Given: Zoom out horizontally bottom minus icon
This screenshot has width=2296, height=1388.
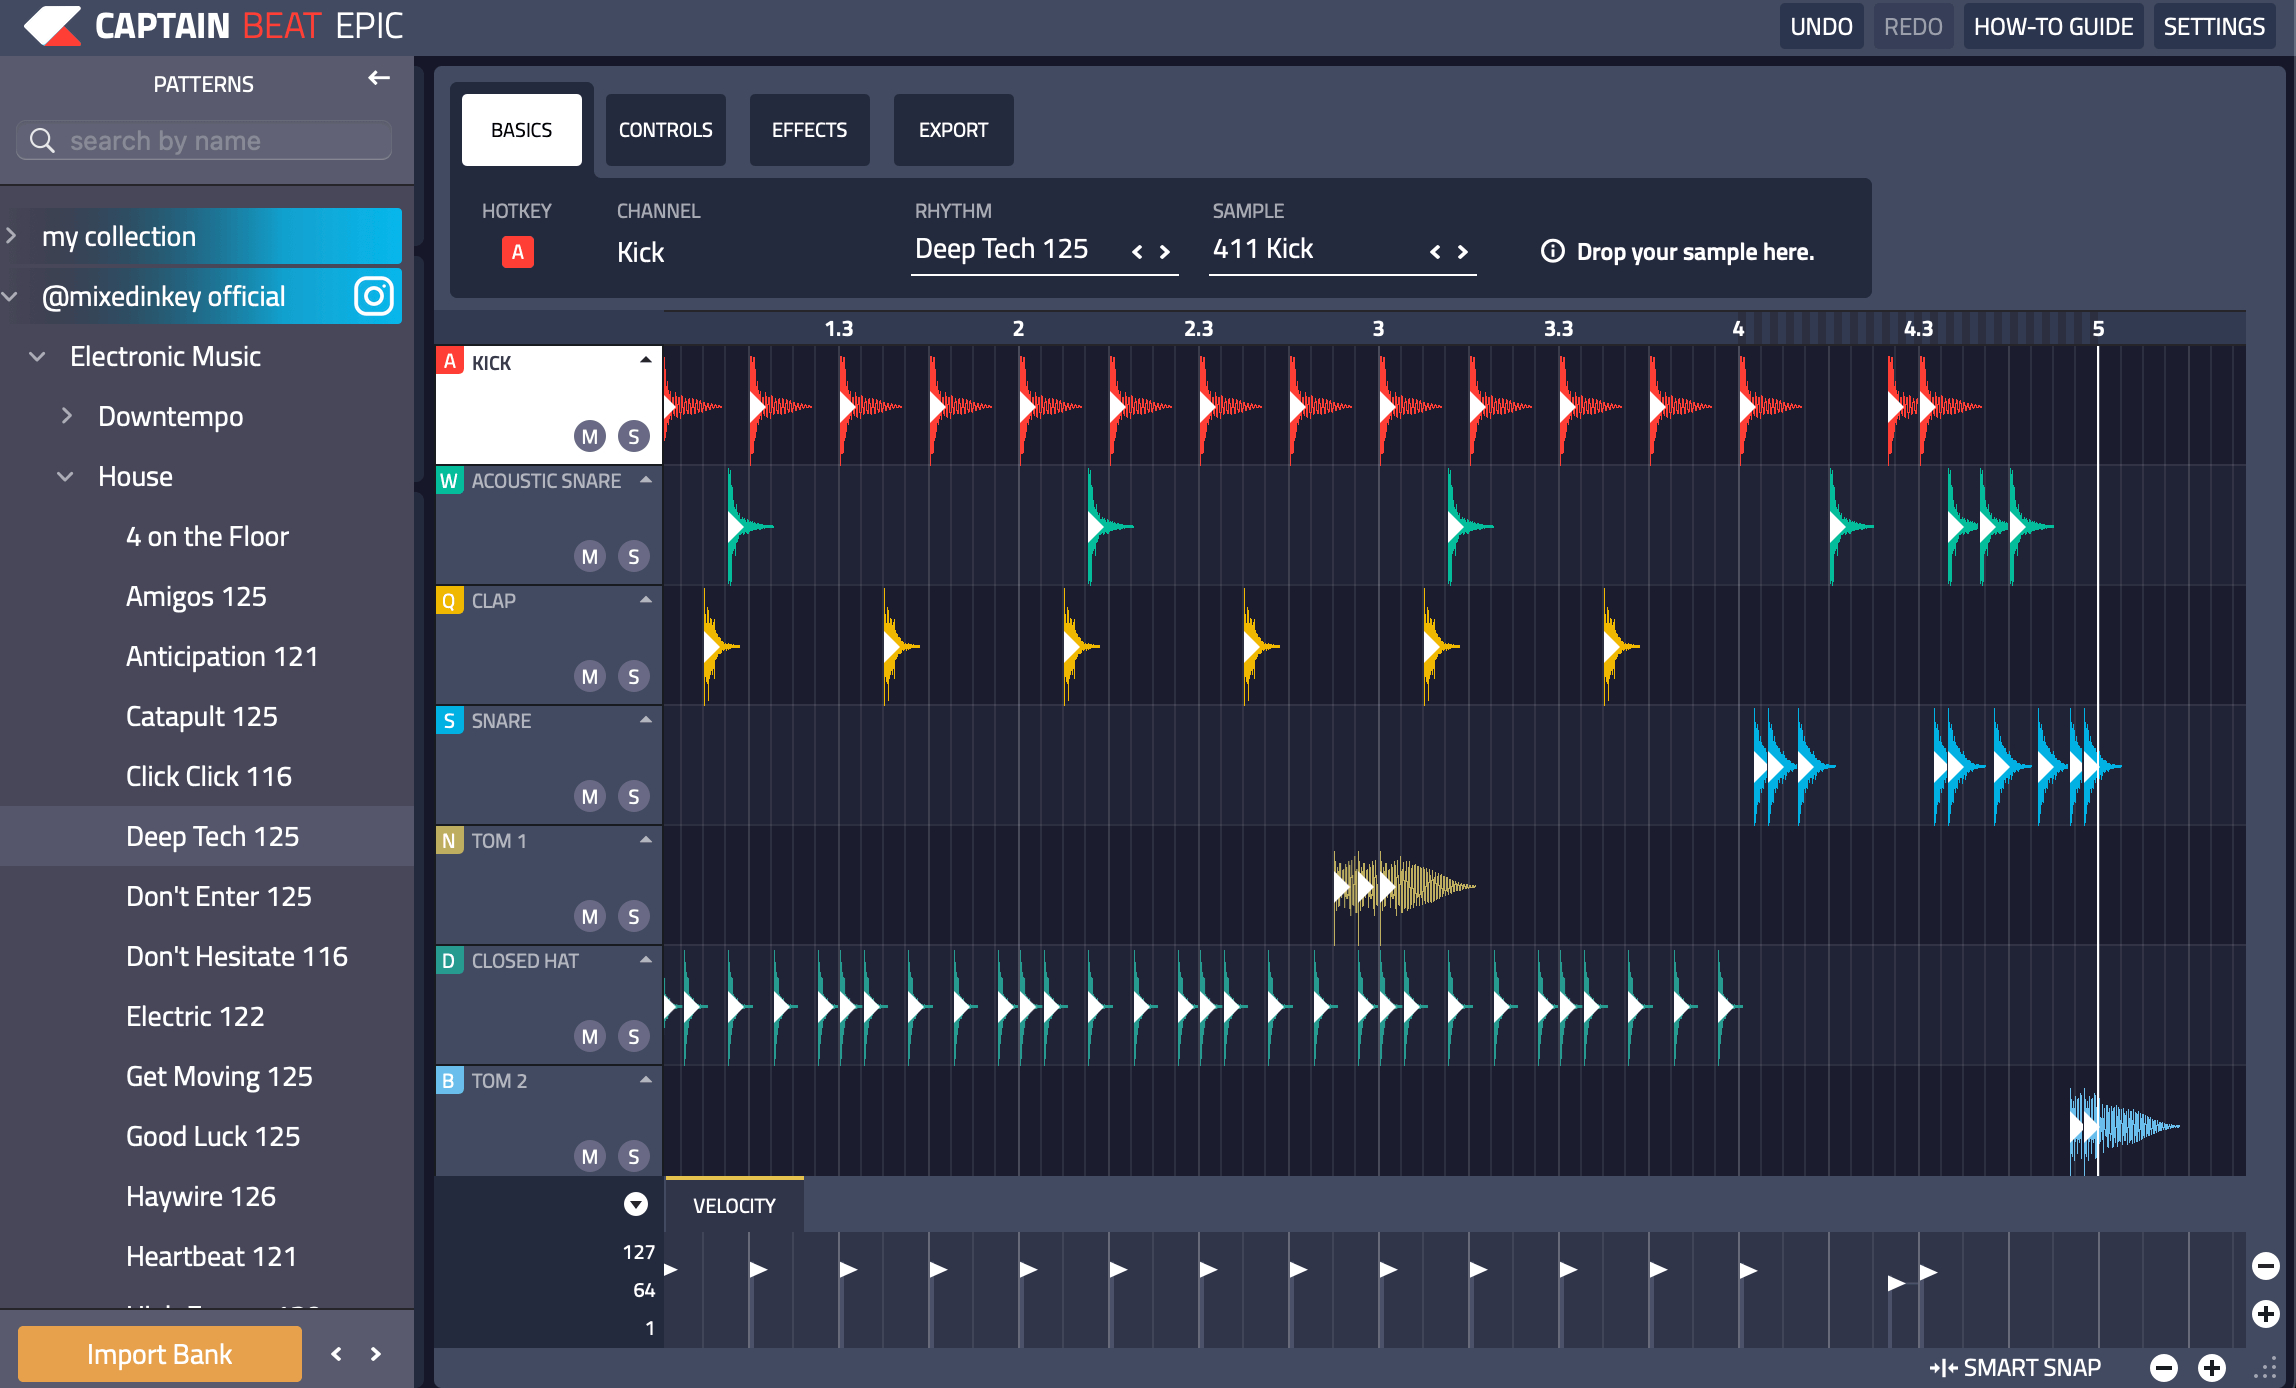Looking at the screenshot, I should click(2164, 1367).
